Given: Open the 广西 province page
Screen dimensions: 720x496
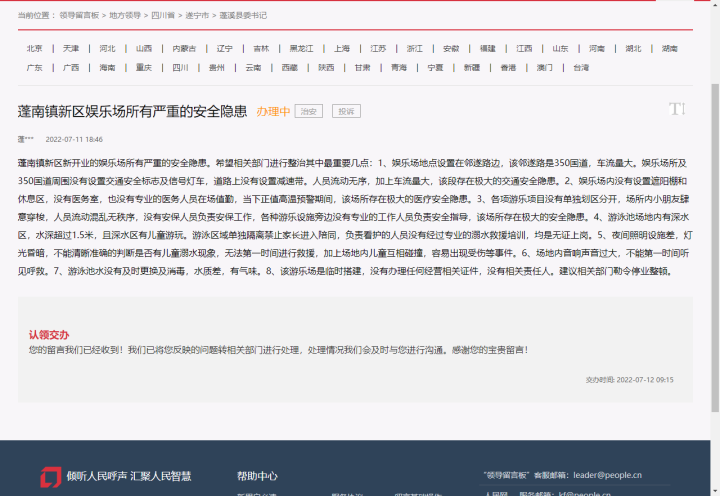Looking at the screenshot, I should [71, 68].
